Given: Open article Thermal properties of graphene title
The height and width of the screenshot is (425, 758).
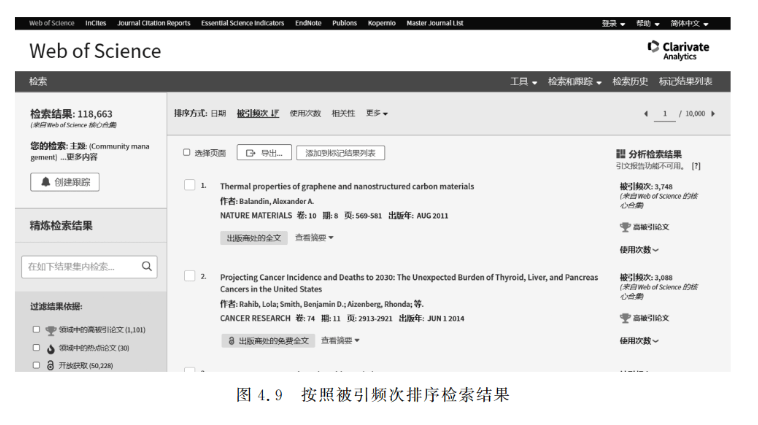Looking at the screenshot, I should (x=347, y=186).
